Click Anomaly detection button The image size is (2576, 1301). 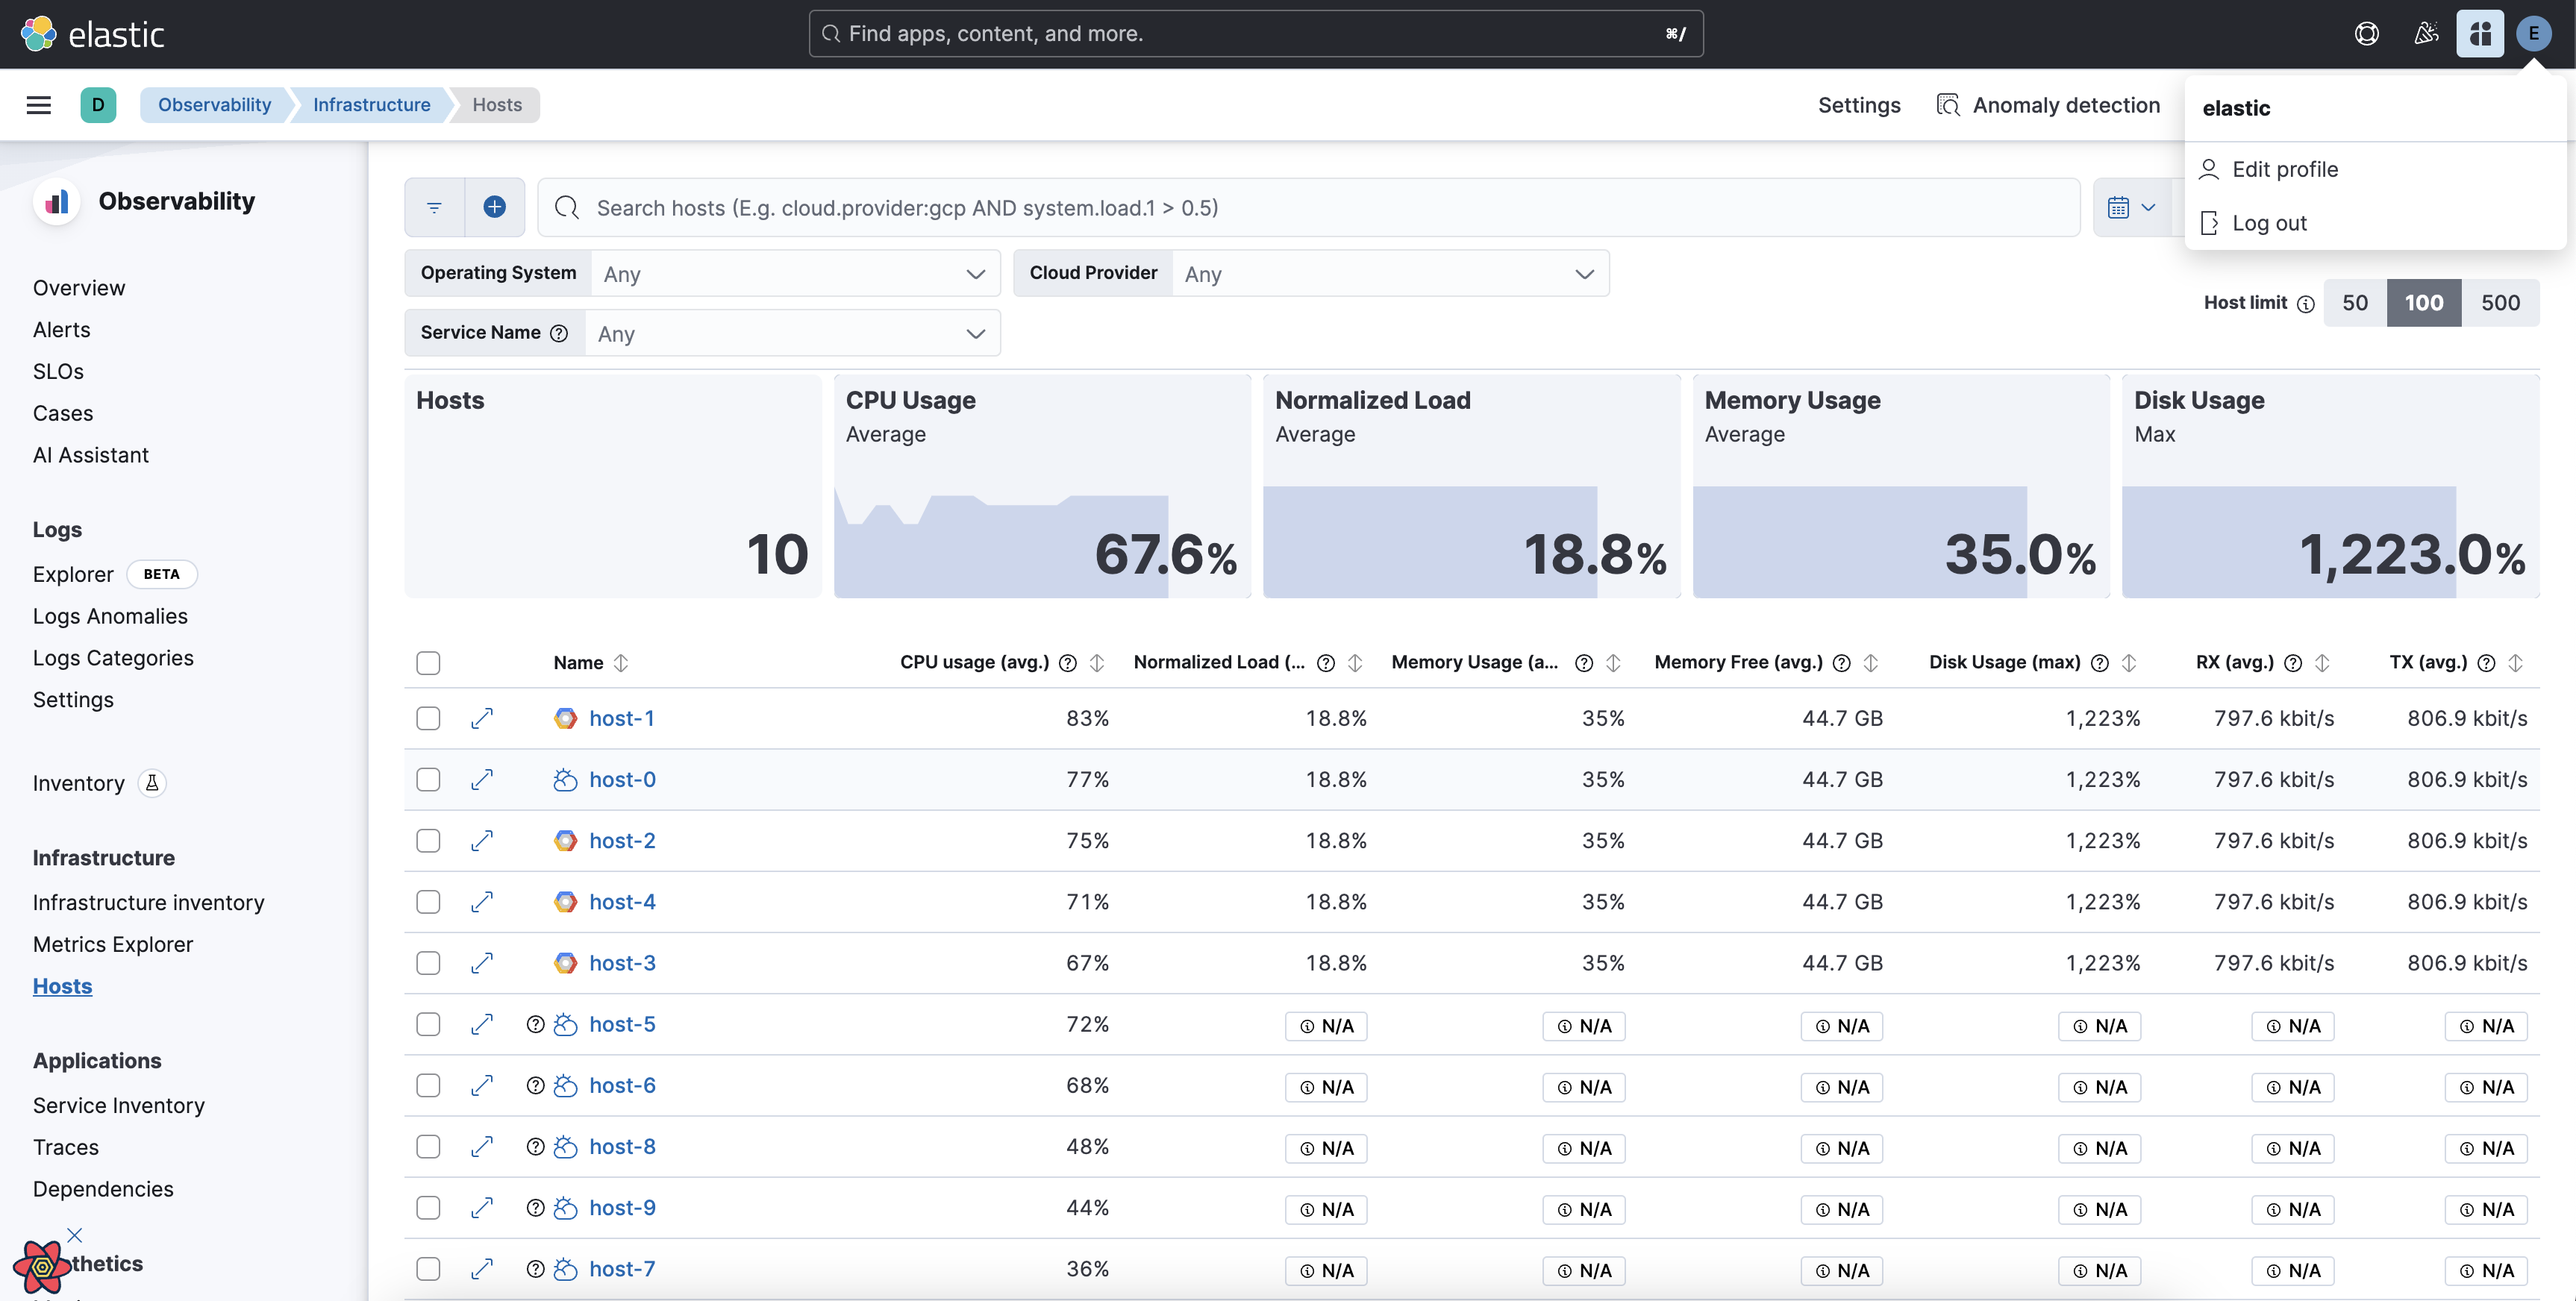click(2048, 105)
